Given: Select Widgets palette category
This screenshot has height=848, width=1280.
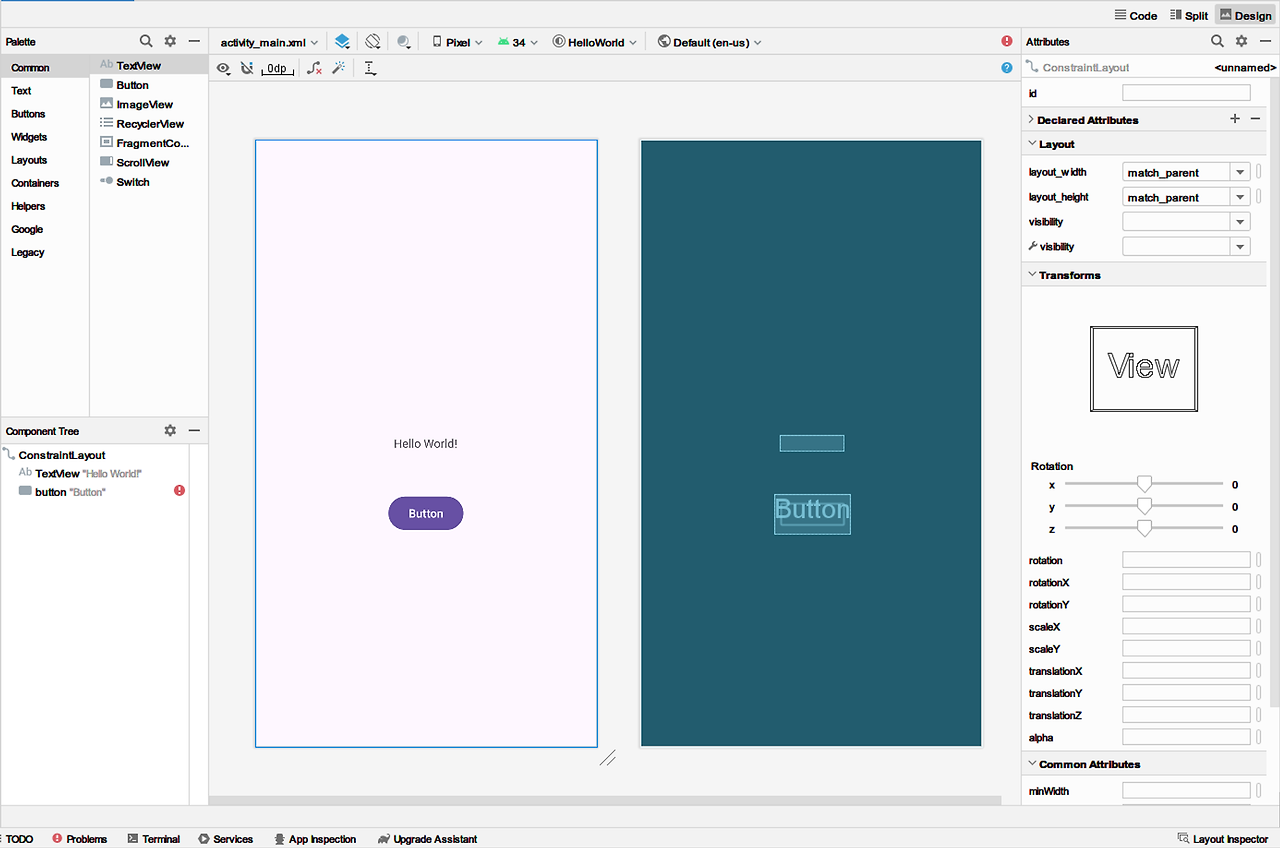Looking at the screenshot, I should pos(44,137).
